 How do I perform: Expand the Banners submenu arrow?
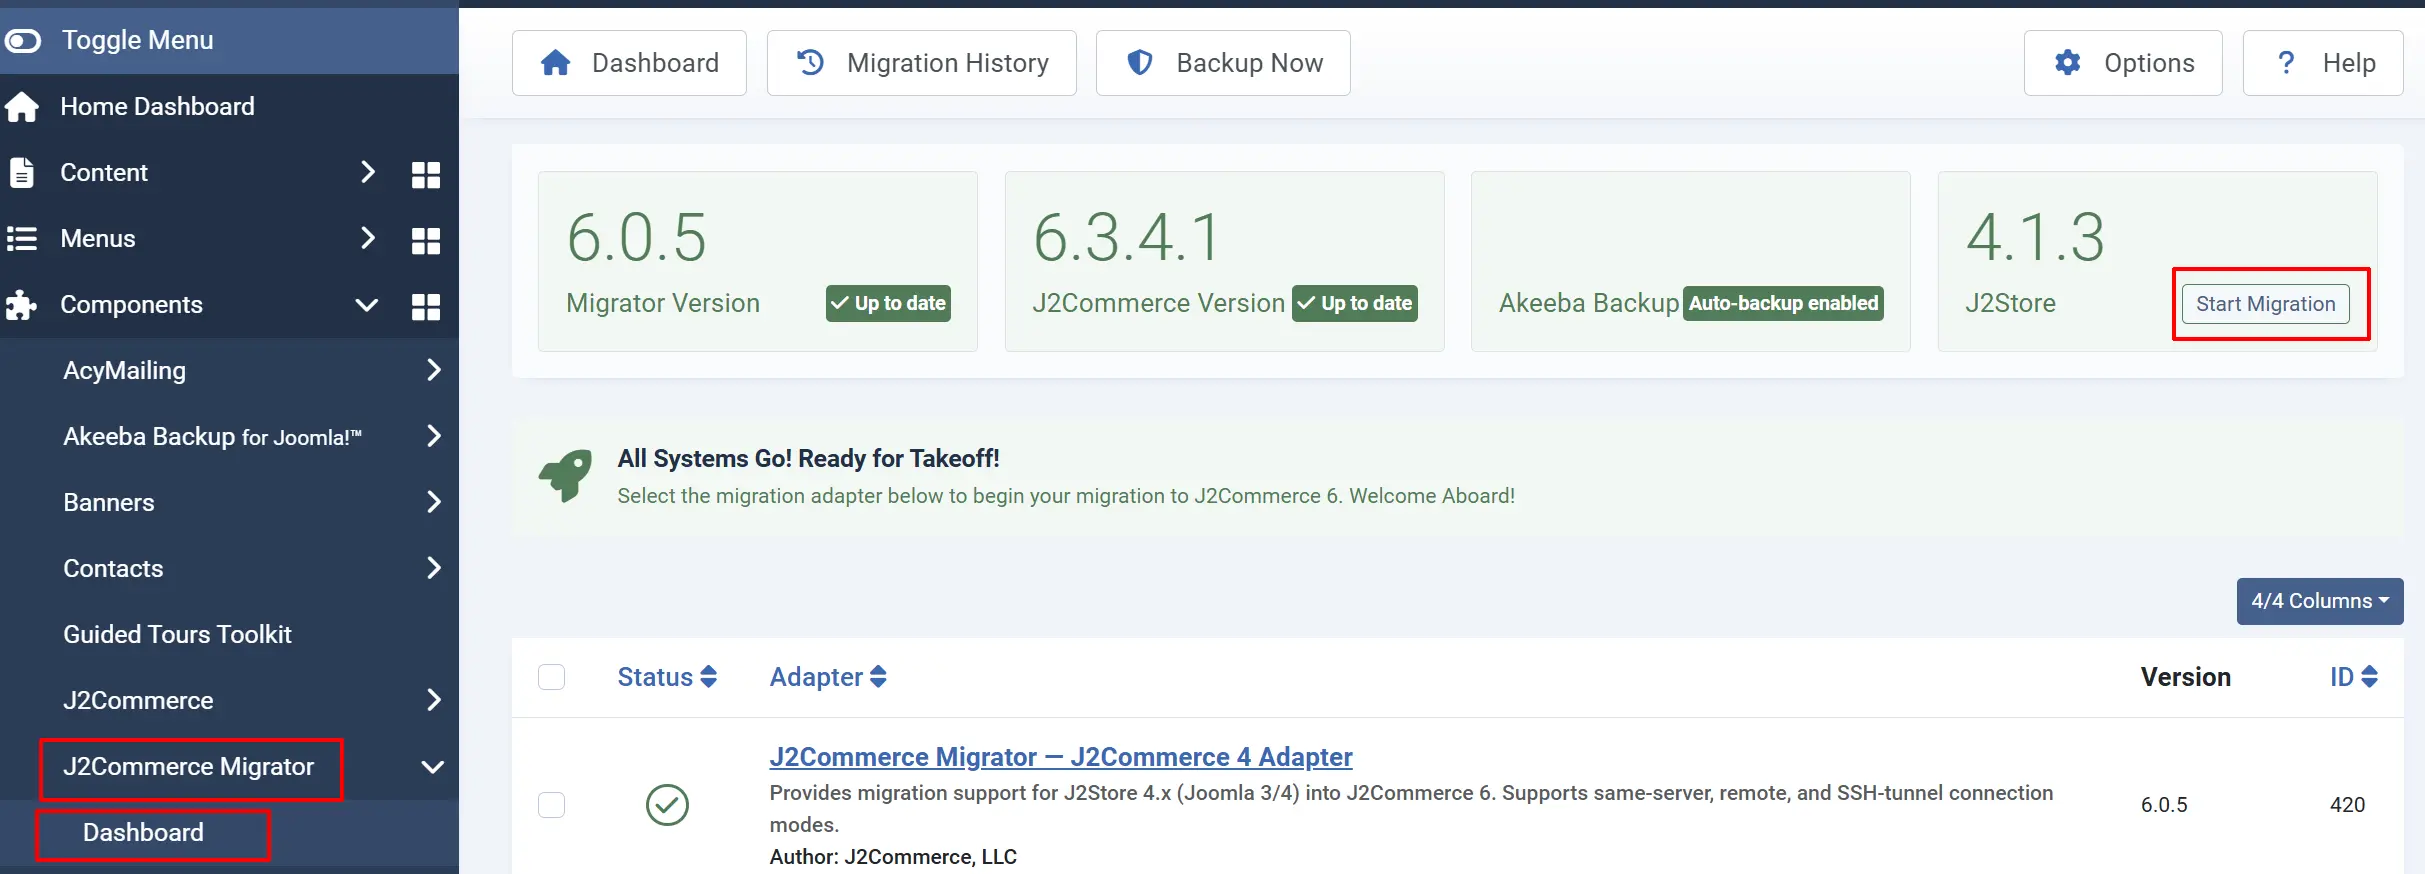tap(434, 502)
